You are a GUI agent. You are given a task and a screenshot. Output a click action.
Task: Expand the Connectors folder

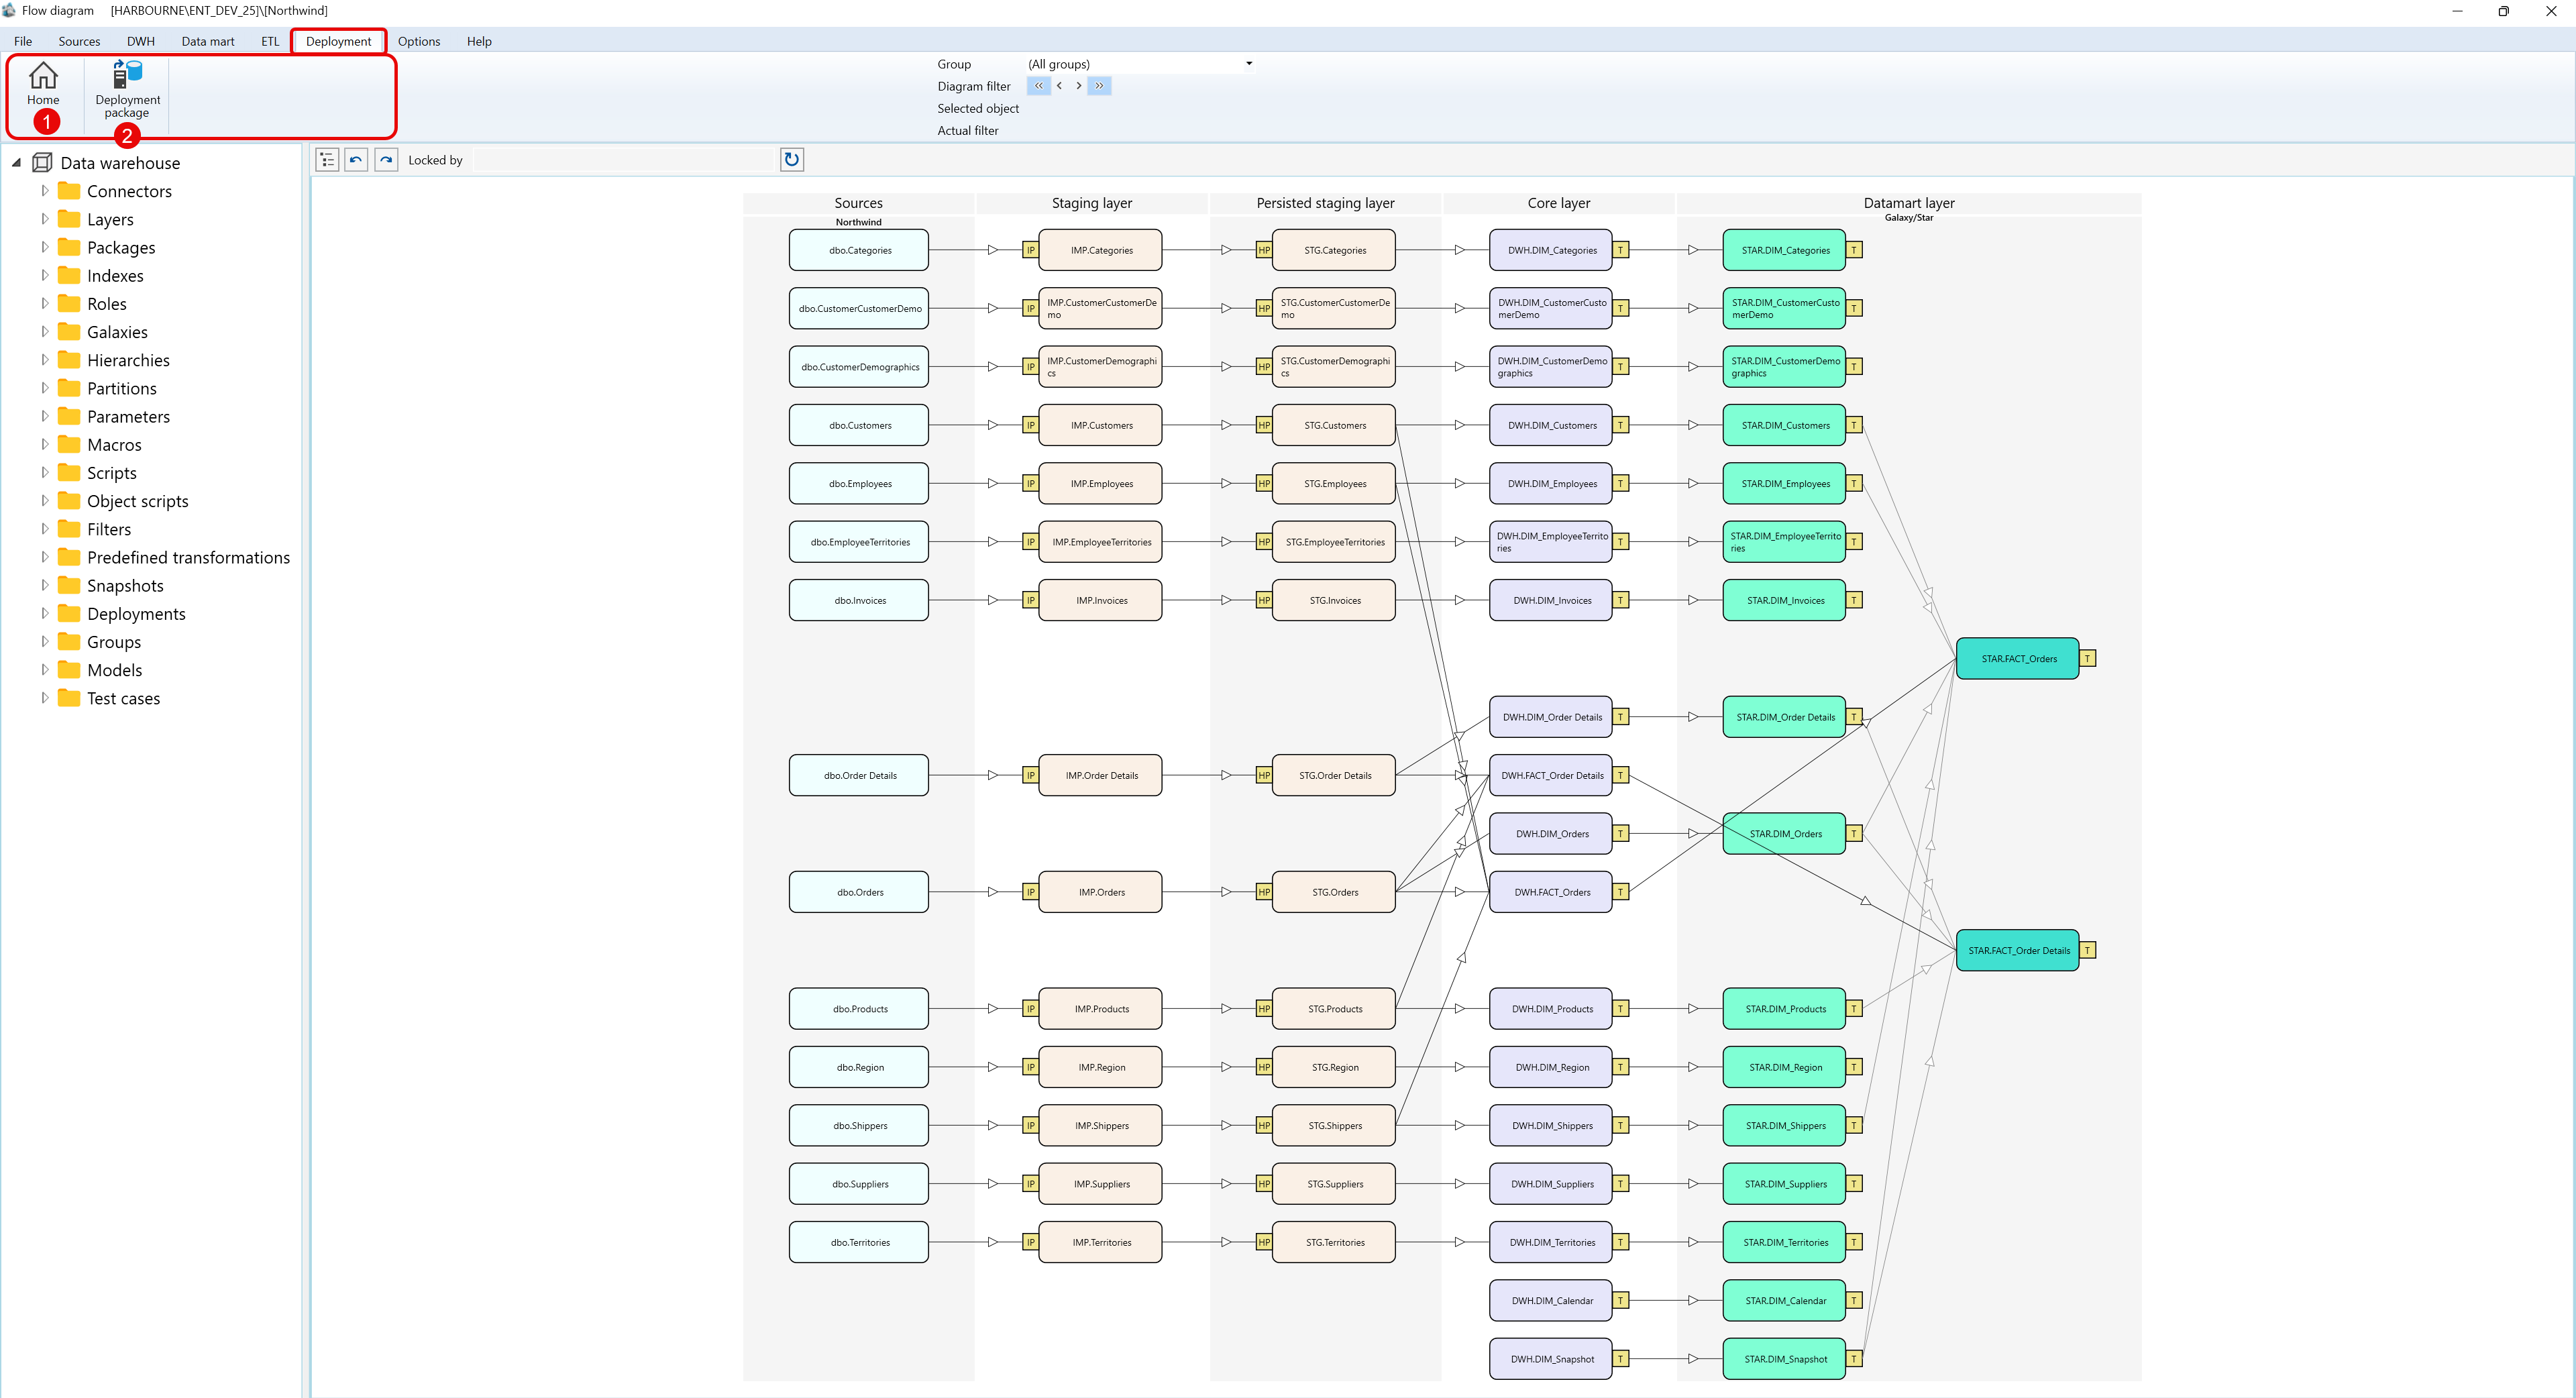[x=44, y=190]
